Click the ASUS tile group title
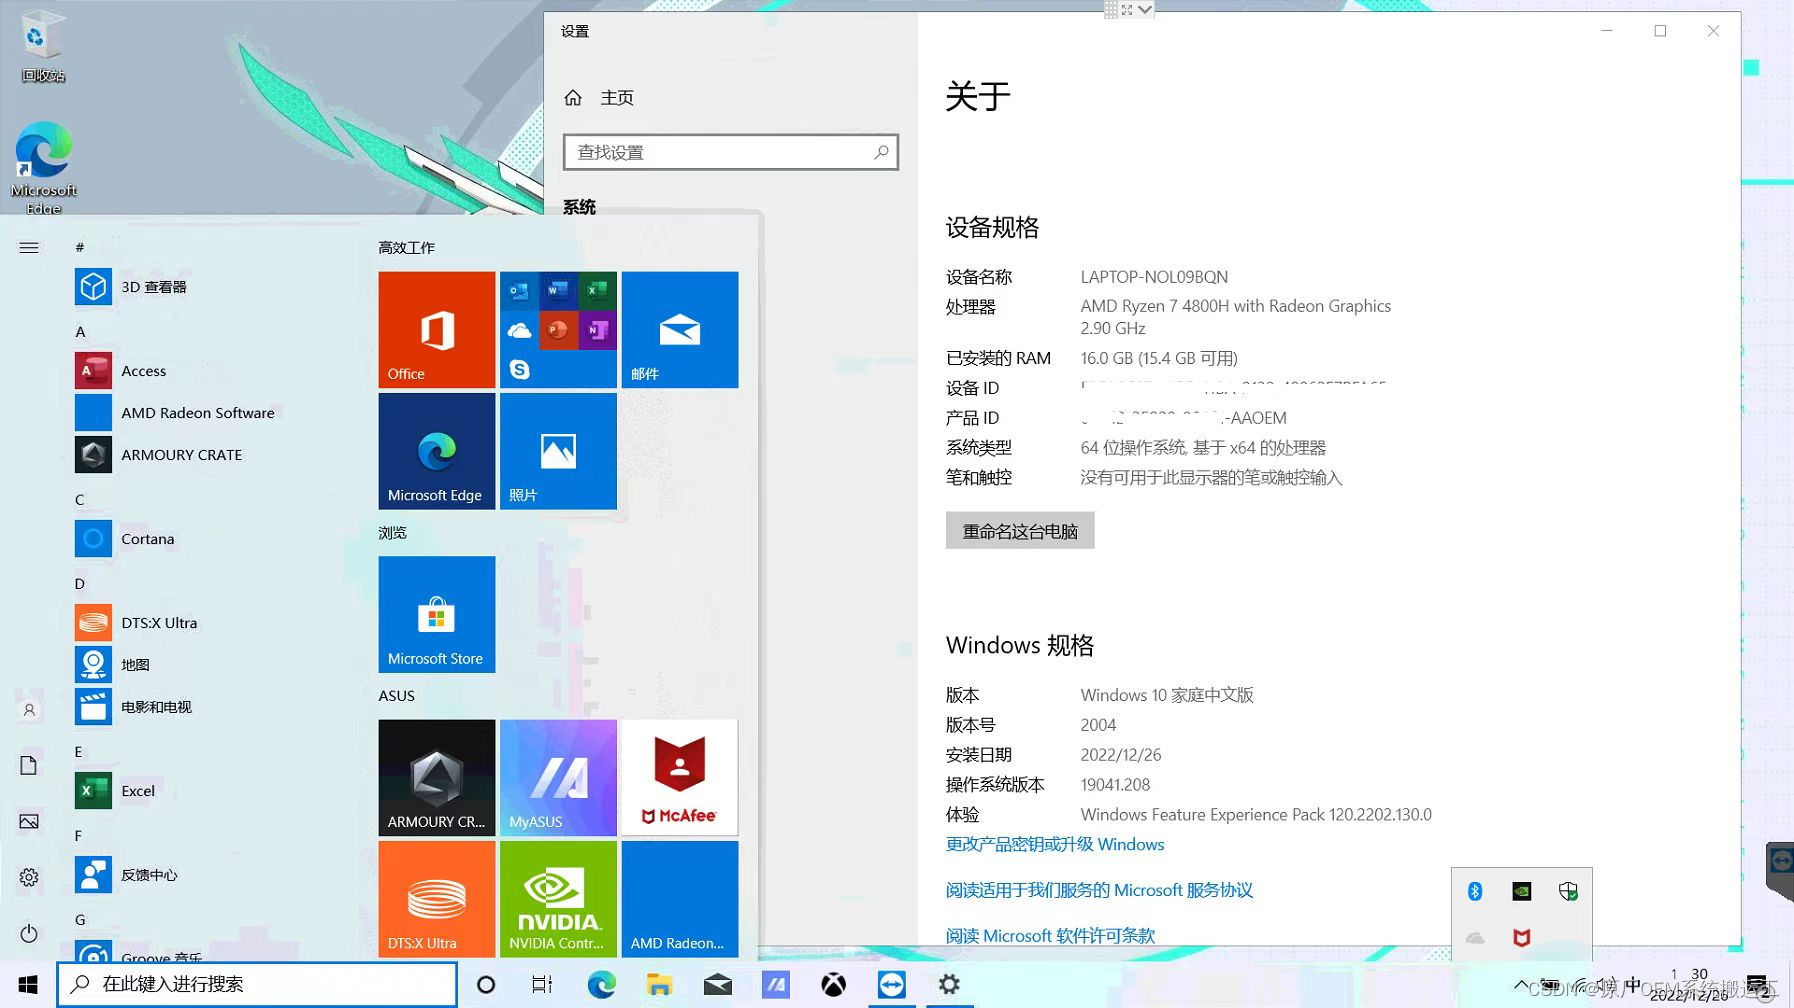Screen dimensions: 1794x1008 (396, 695)
